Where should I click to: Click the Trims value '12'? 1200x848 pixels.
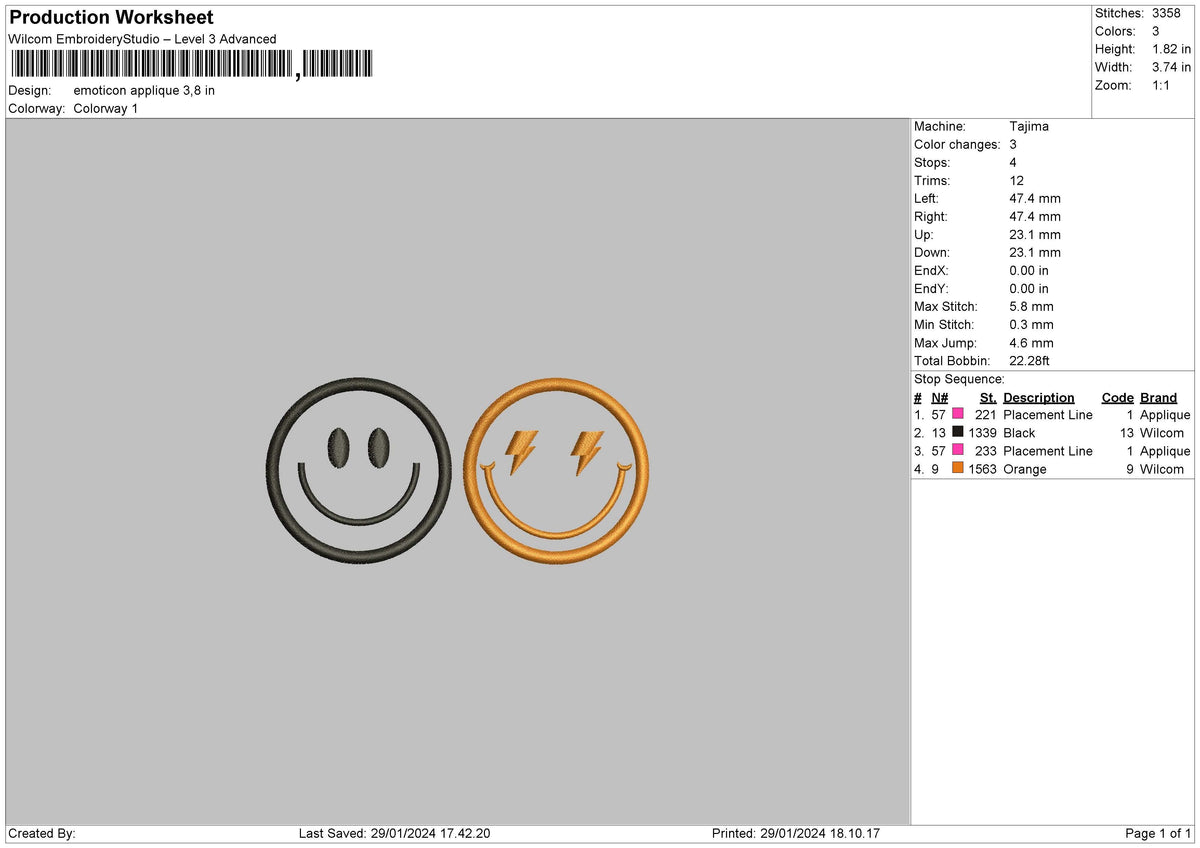tap(1017, 180)
